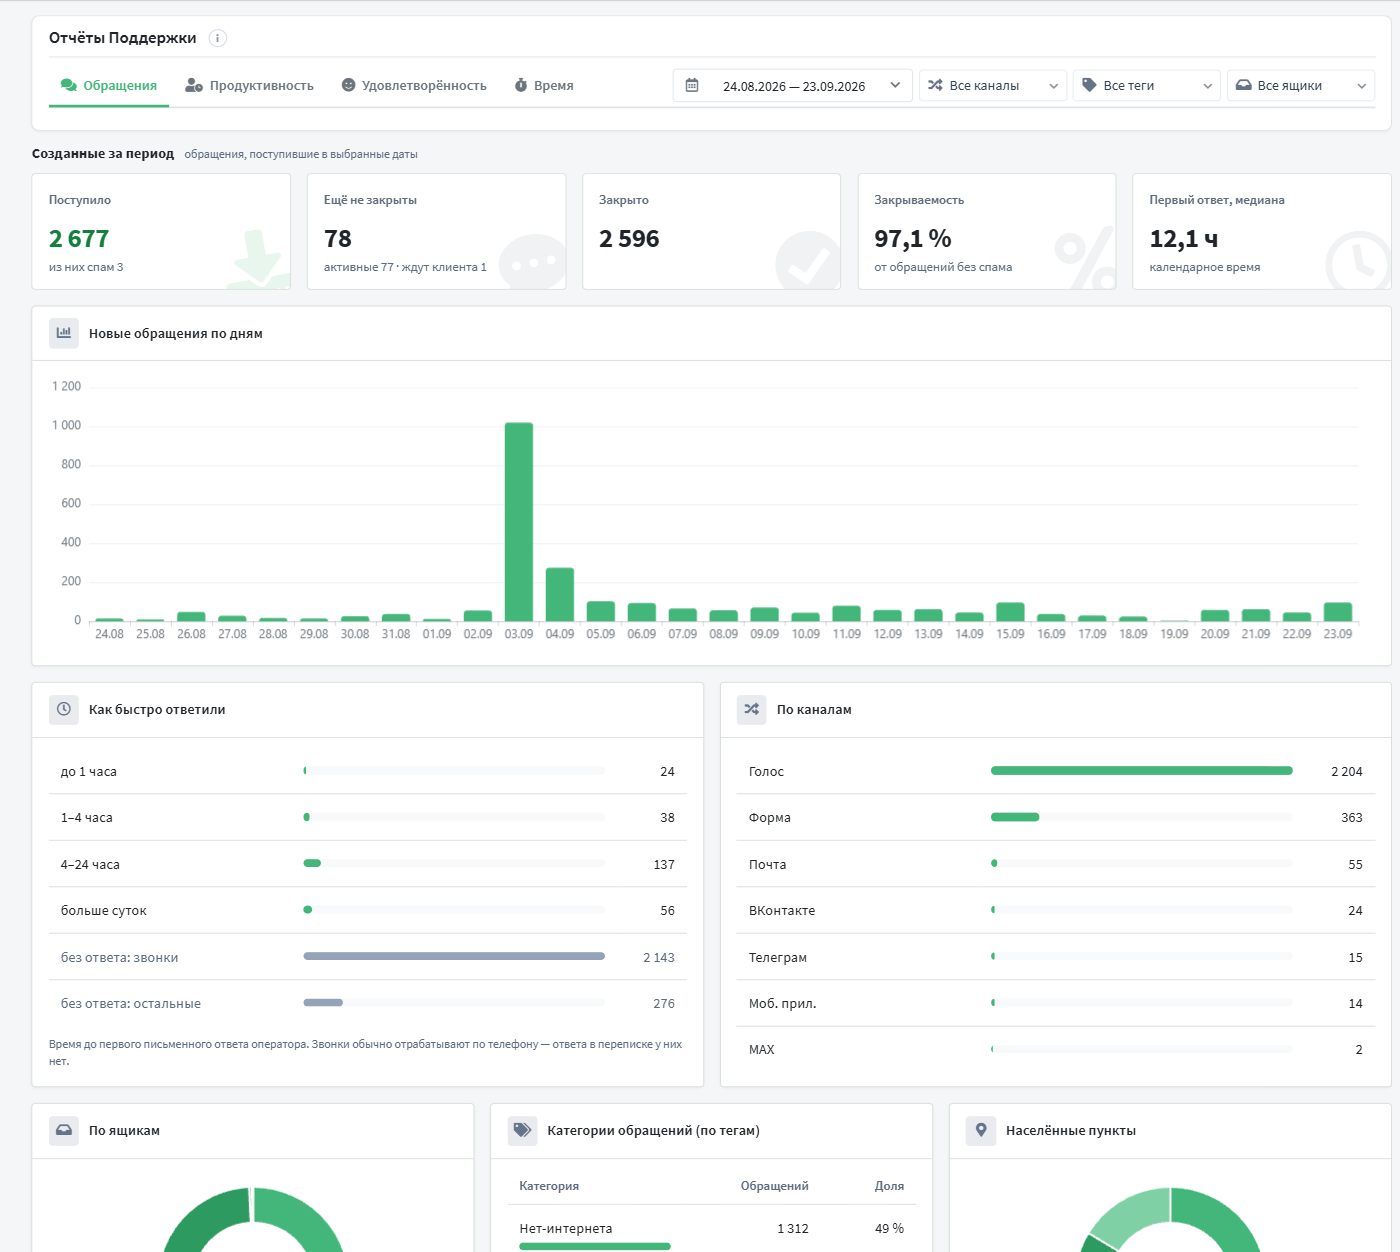Click the MAX channel row label
The height and width of the screenshot is (1252, 1400).
pos(762,1050)
